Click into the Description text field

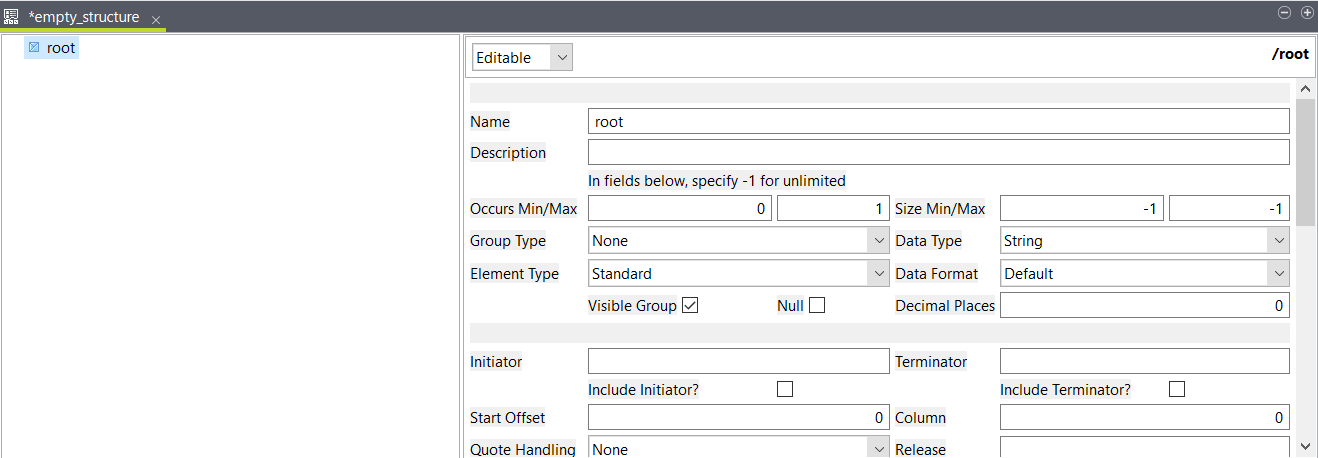(x=938, y=153)
